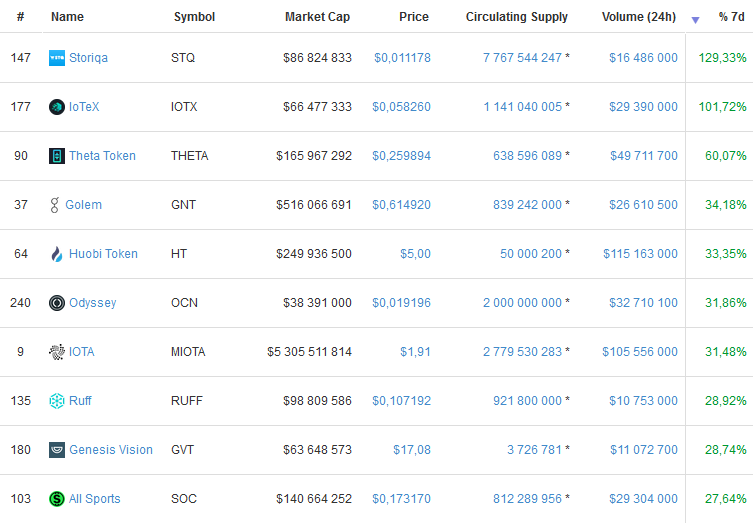Click the All Sports green logo icon
753x523 pixels.
[x=57, y=499]
